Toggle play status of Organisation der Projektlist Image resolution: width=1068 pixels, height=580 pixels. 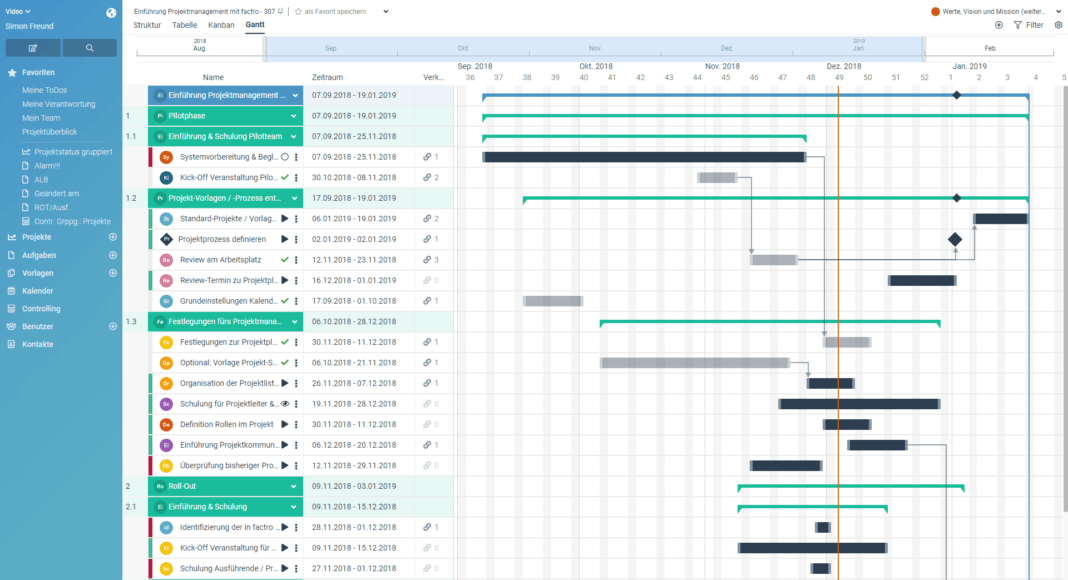click(x=285, y=383)
